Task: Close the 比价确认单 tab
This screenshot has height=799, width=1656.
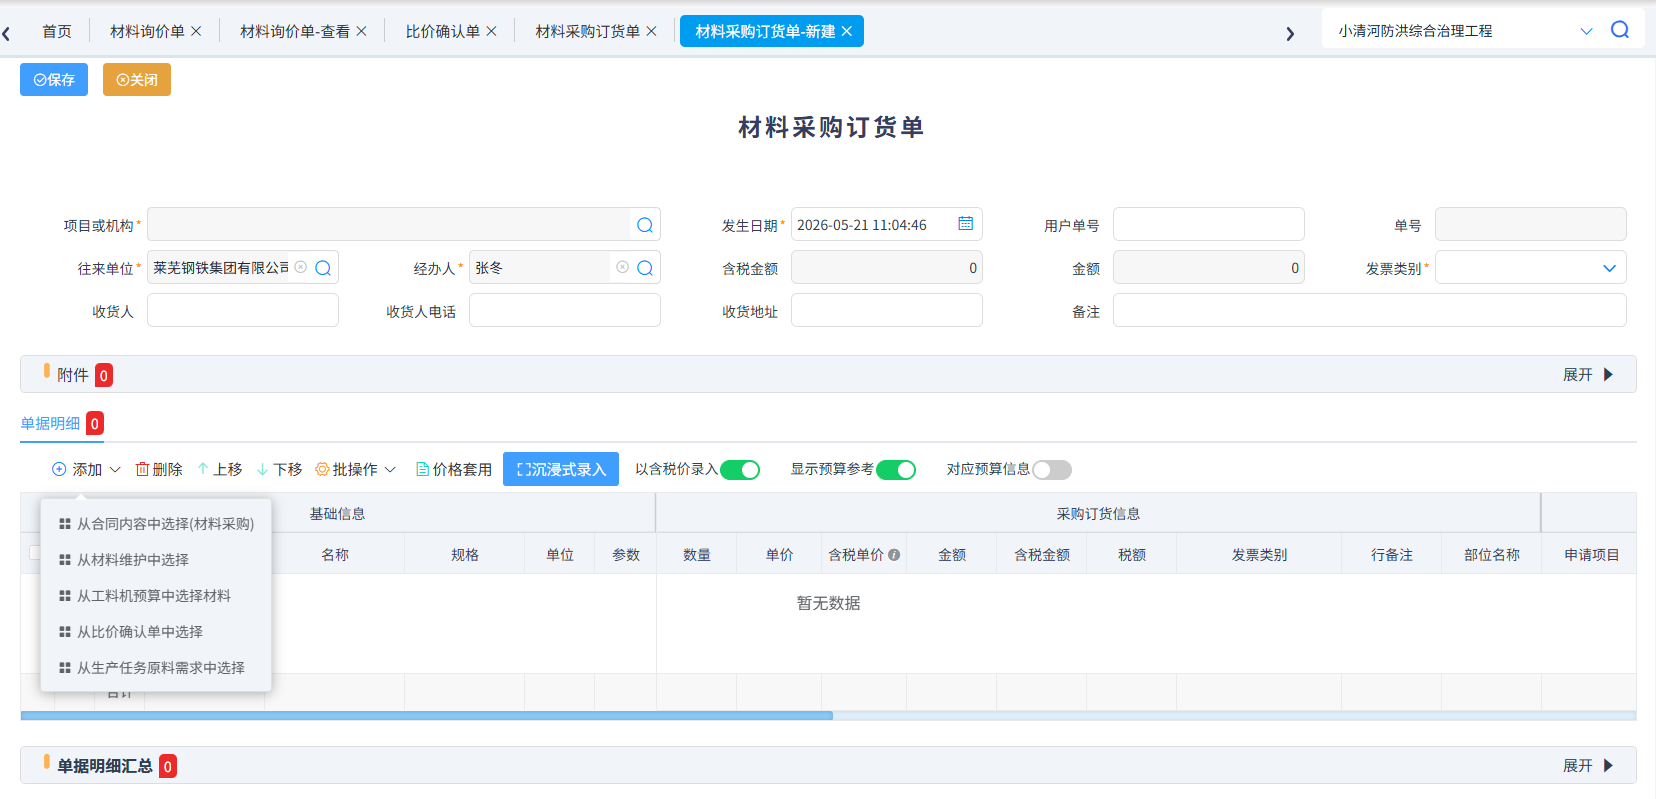Action: (491, 31)
